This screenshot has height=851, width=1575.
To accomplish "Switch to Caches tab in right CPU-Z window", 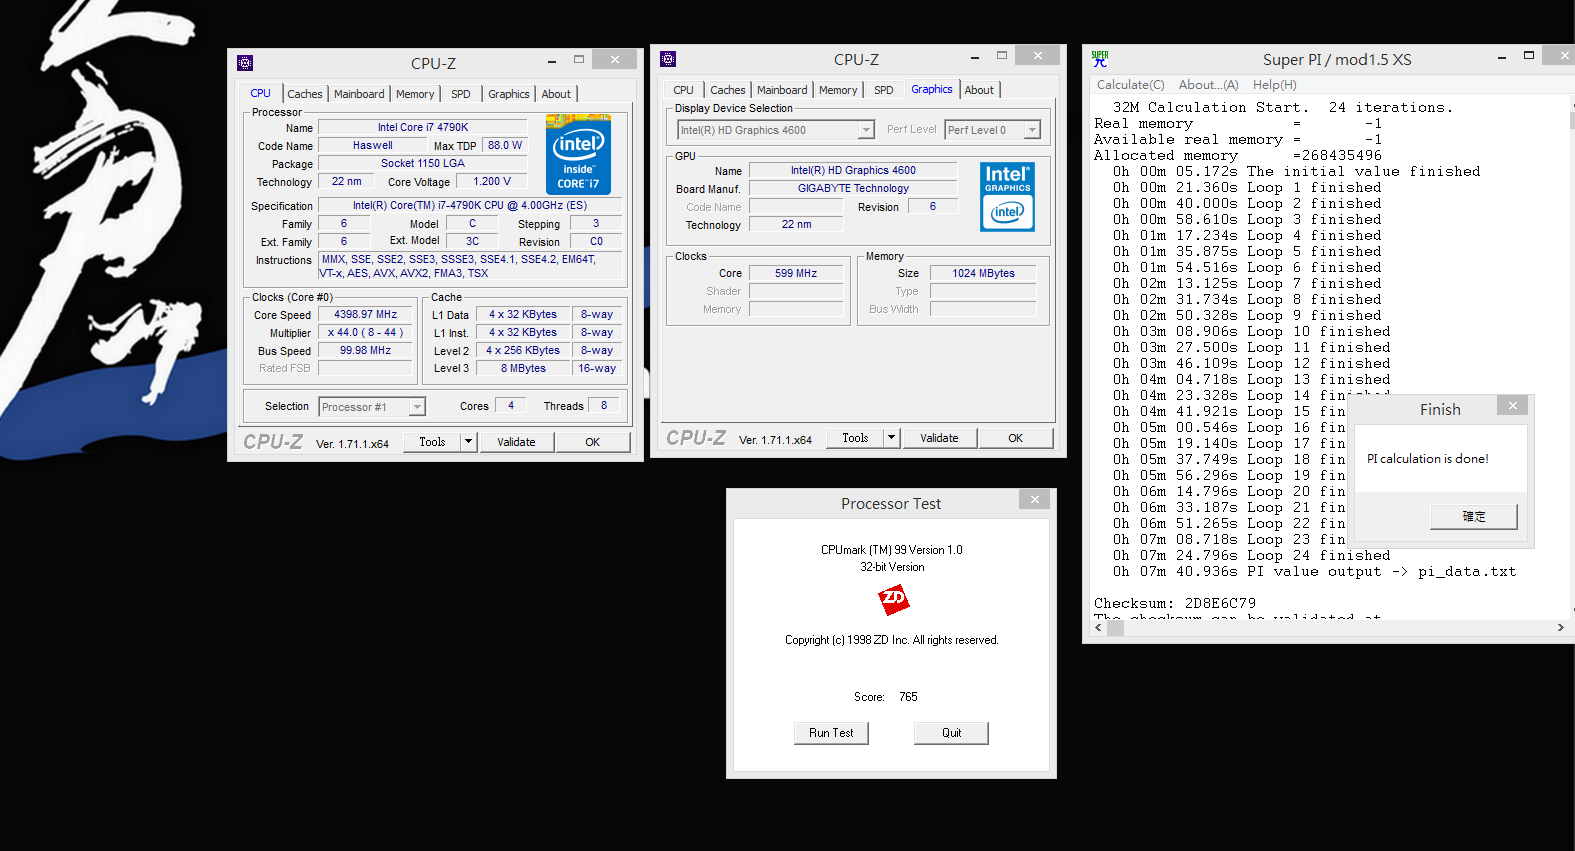I will pos(728,90).
